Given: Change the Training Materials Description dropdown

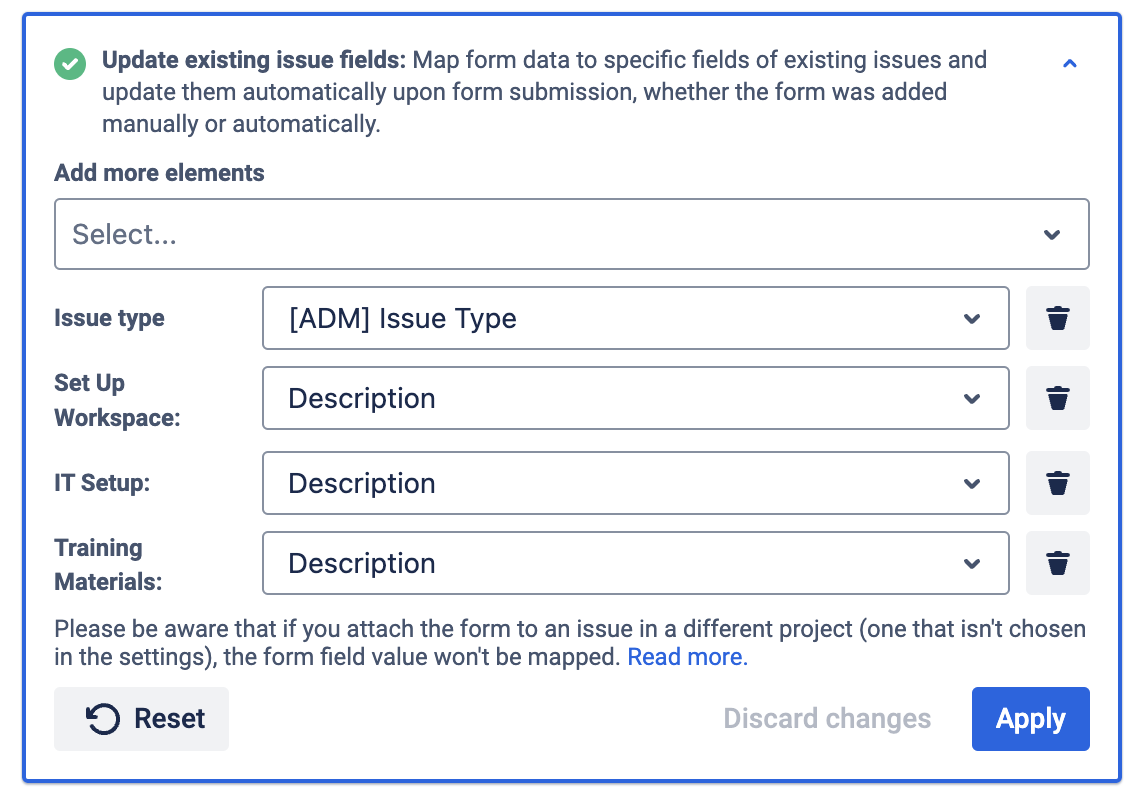Looking at the screenshot, I should click(x=635, y=563).
